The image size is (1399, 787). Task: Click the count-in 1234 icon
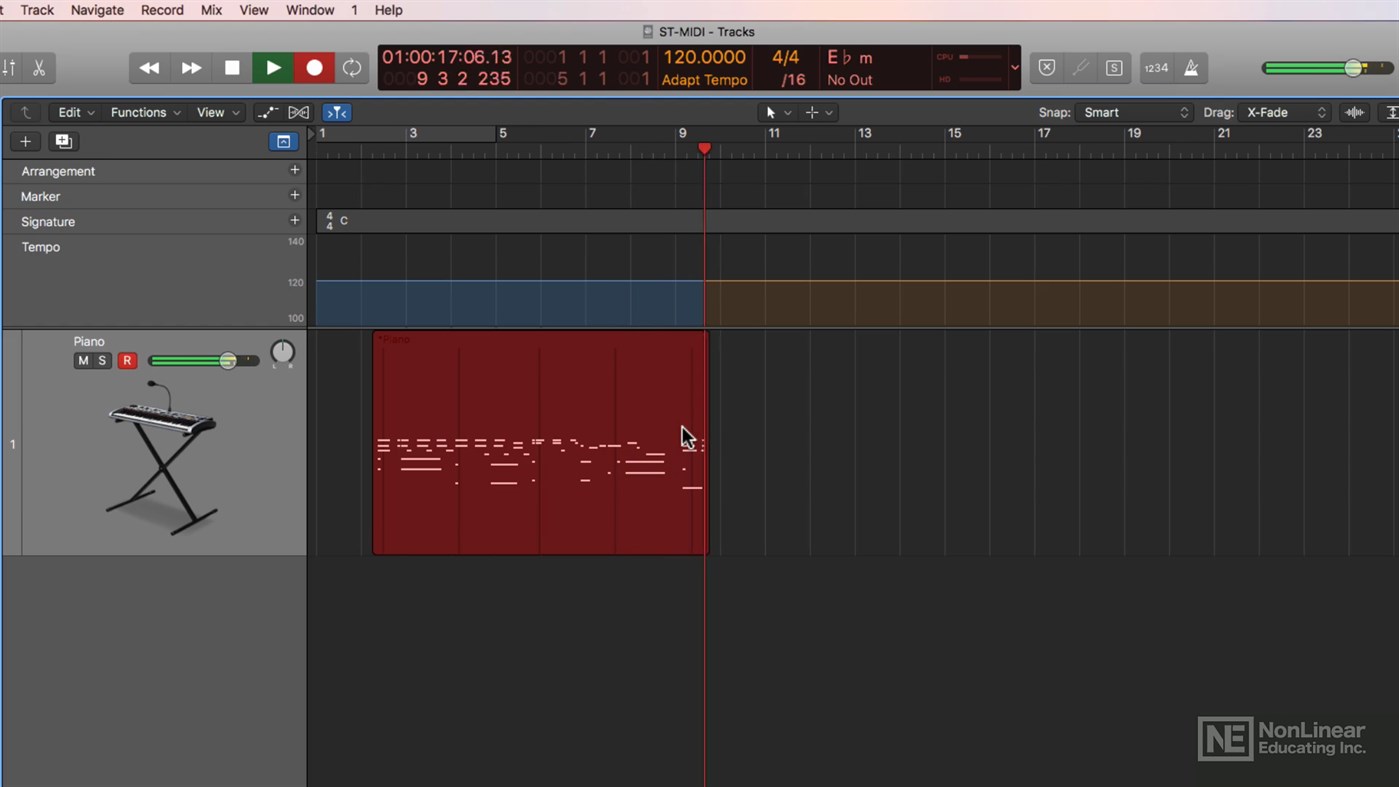point(1156,67)
